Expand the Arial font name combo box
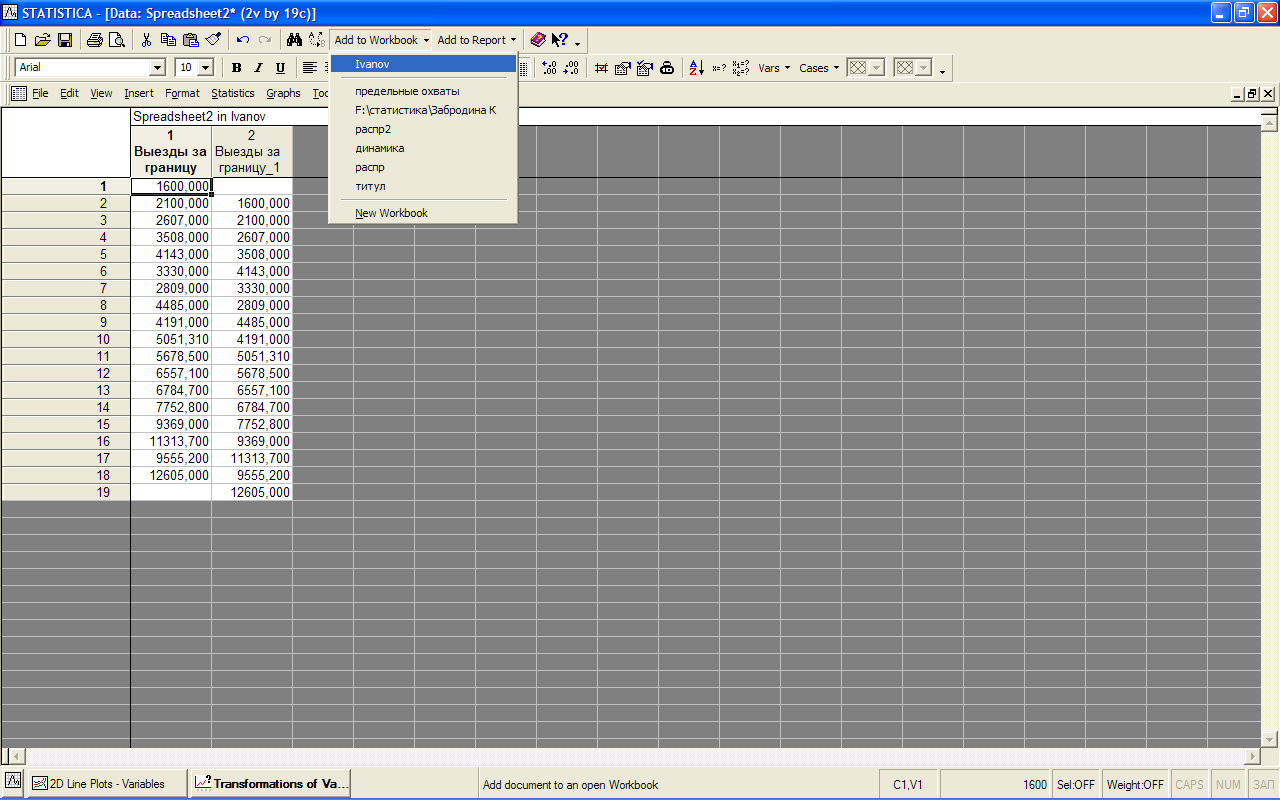Viewport: 1280px width, 800px height. [157, 68]
